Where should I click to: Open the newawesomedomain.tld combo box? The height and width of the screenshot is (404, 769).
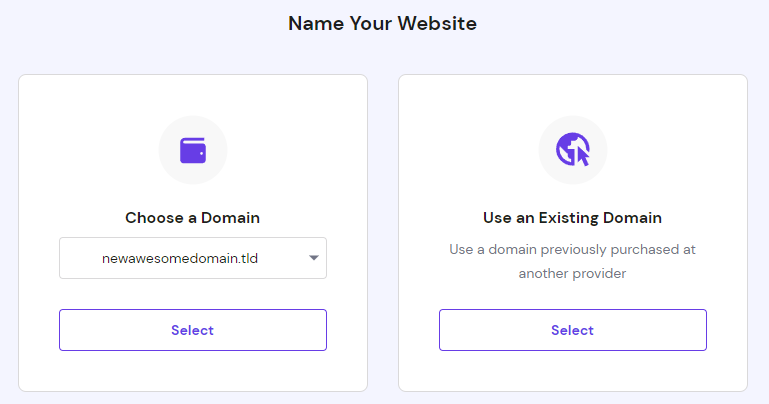[193, 258]
